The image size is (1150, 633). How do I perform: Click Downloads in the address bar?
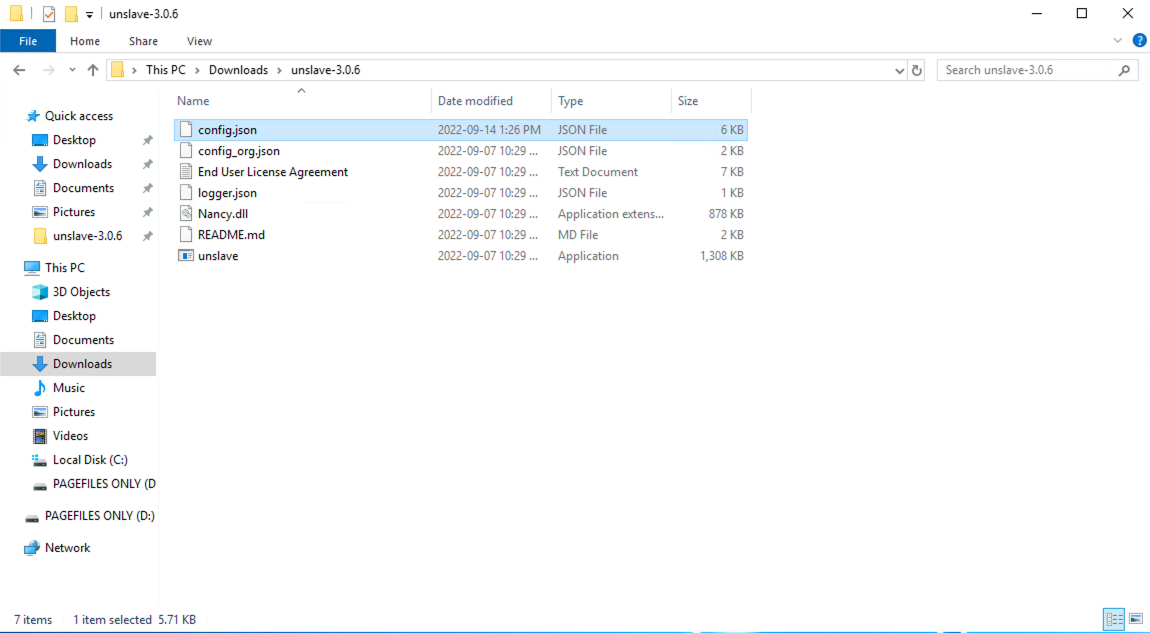[238, 70]
